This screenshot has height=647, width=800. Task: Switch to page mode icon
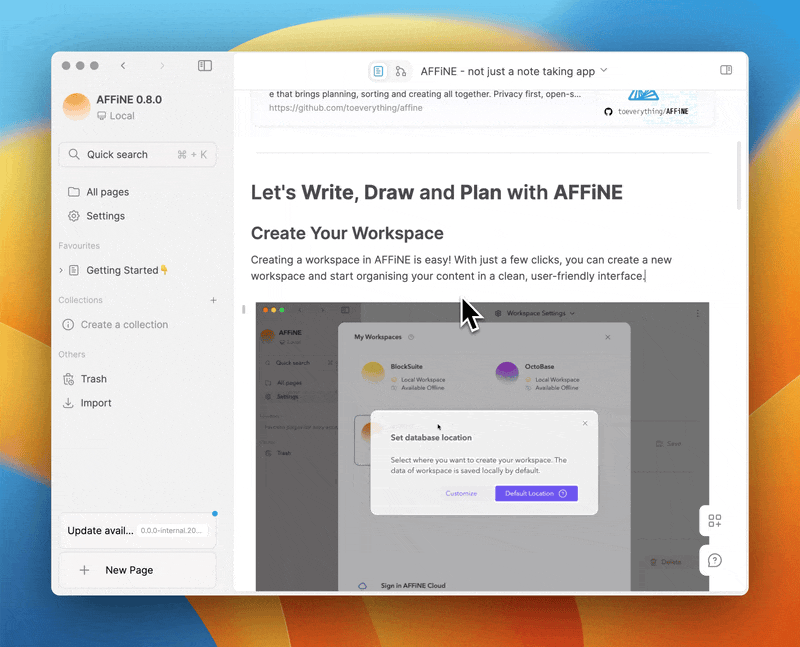tap(378, 71)
